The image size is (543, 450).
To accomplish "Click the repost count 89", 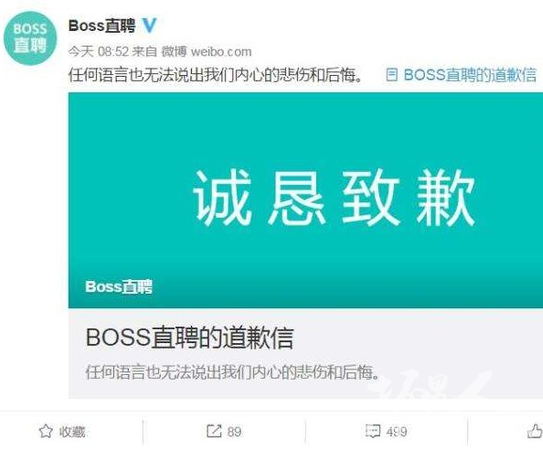I will tap(234, 432).
